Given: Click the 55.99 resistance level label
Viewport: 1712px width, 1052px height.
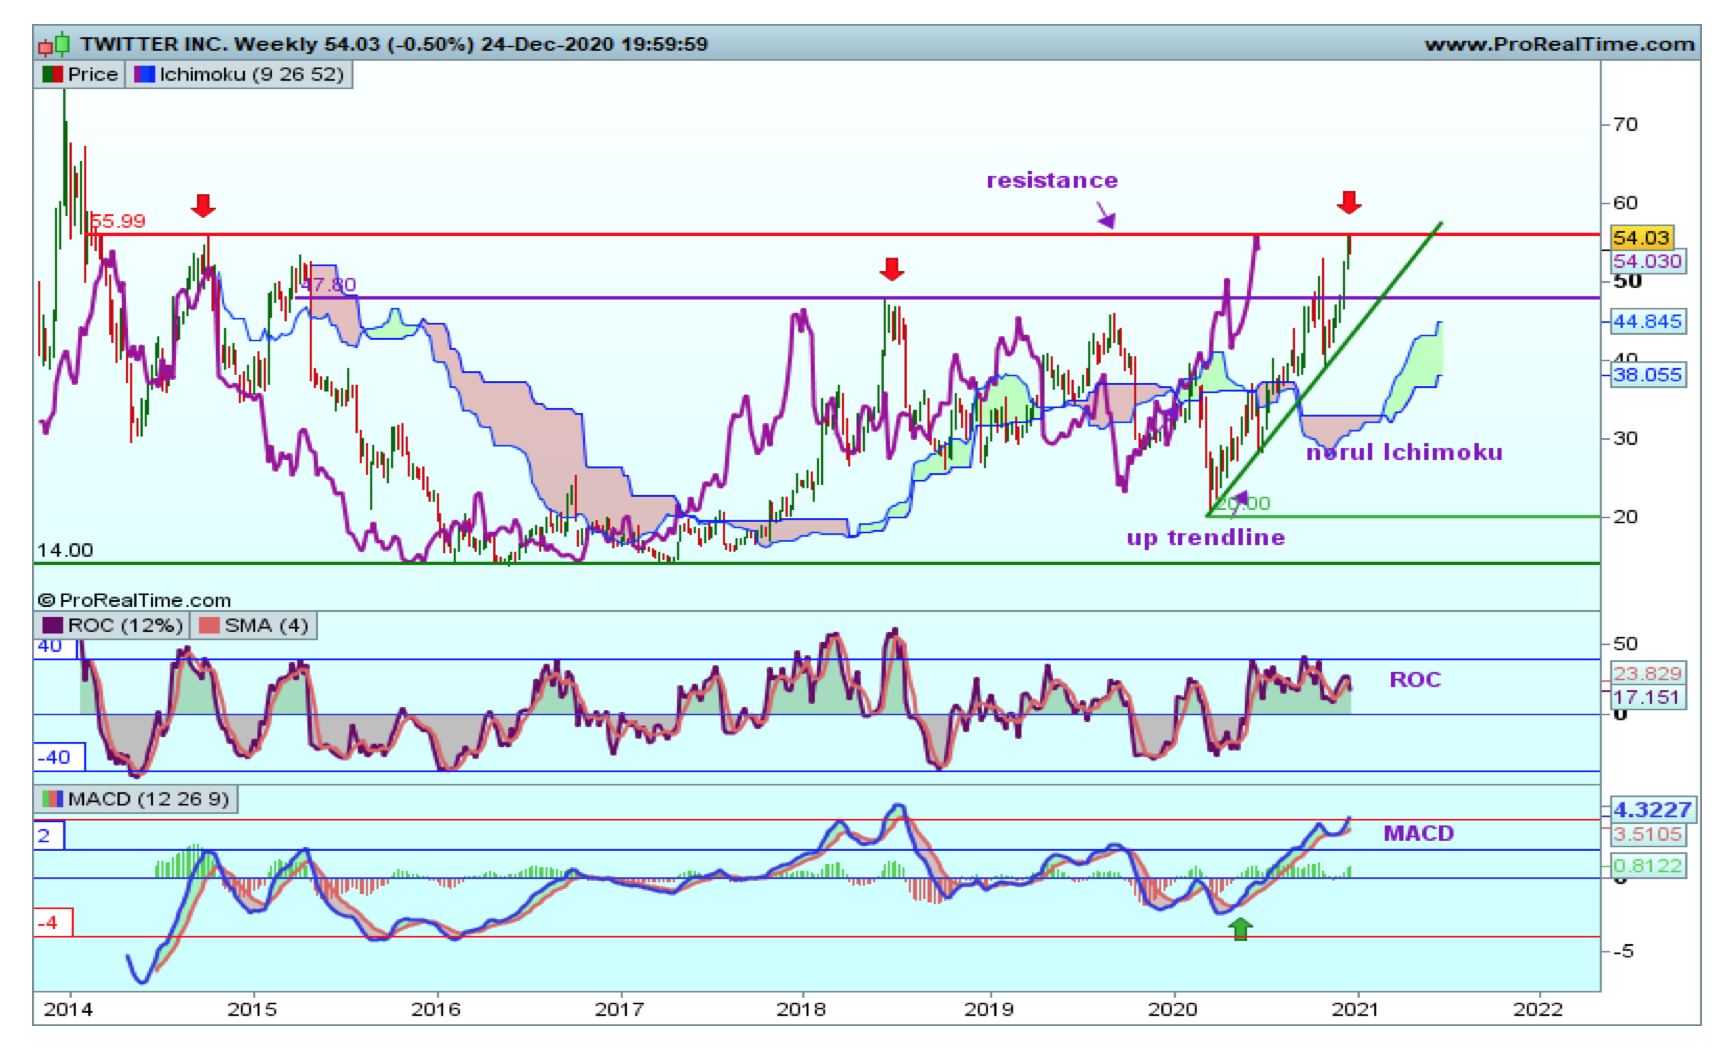Looking at the screenshot, I should (118, 221).
